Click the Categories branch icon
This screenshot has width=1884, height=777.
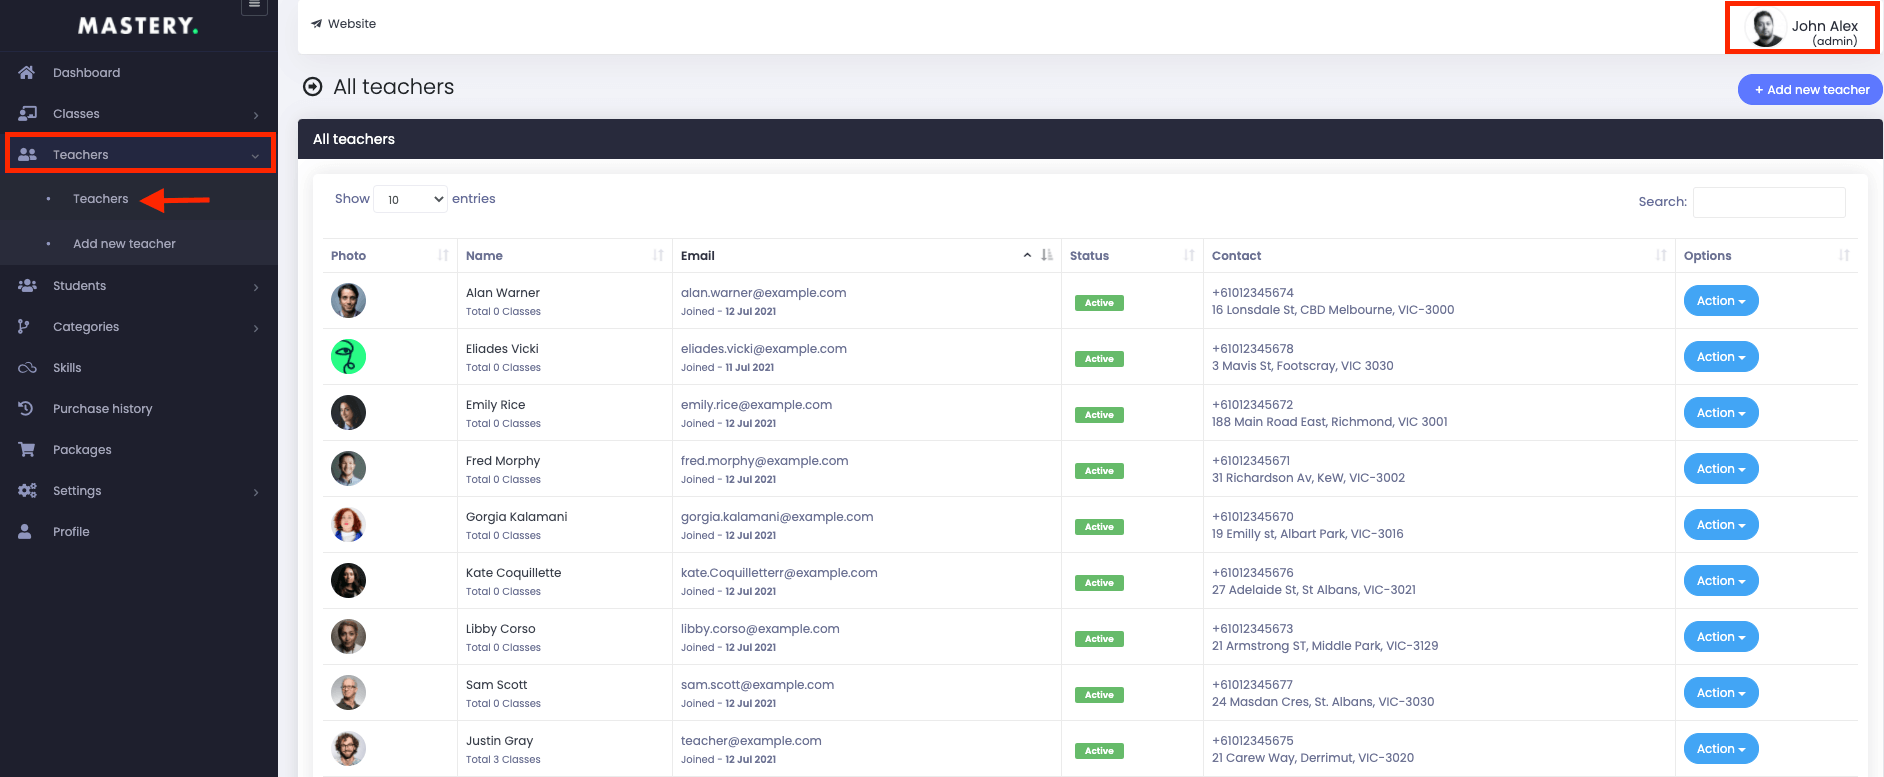25,326
